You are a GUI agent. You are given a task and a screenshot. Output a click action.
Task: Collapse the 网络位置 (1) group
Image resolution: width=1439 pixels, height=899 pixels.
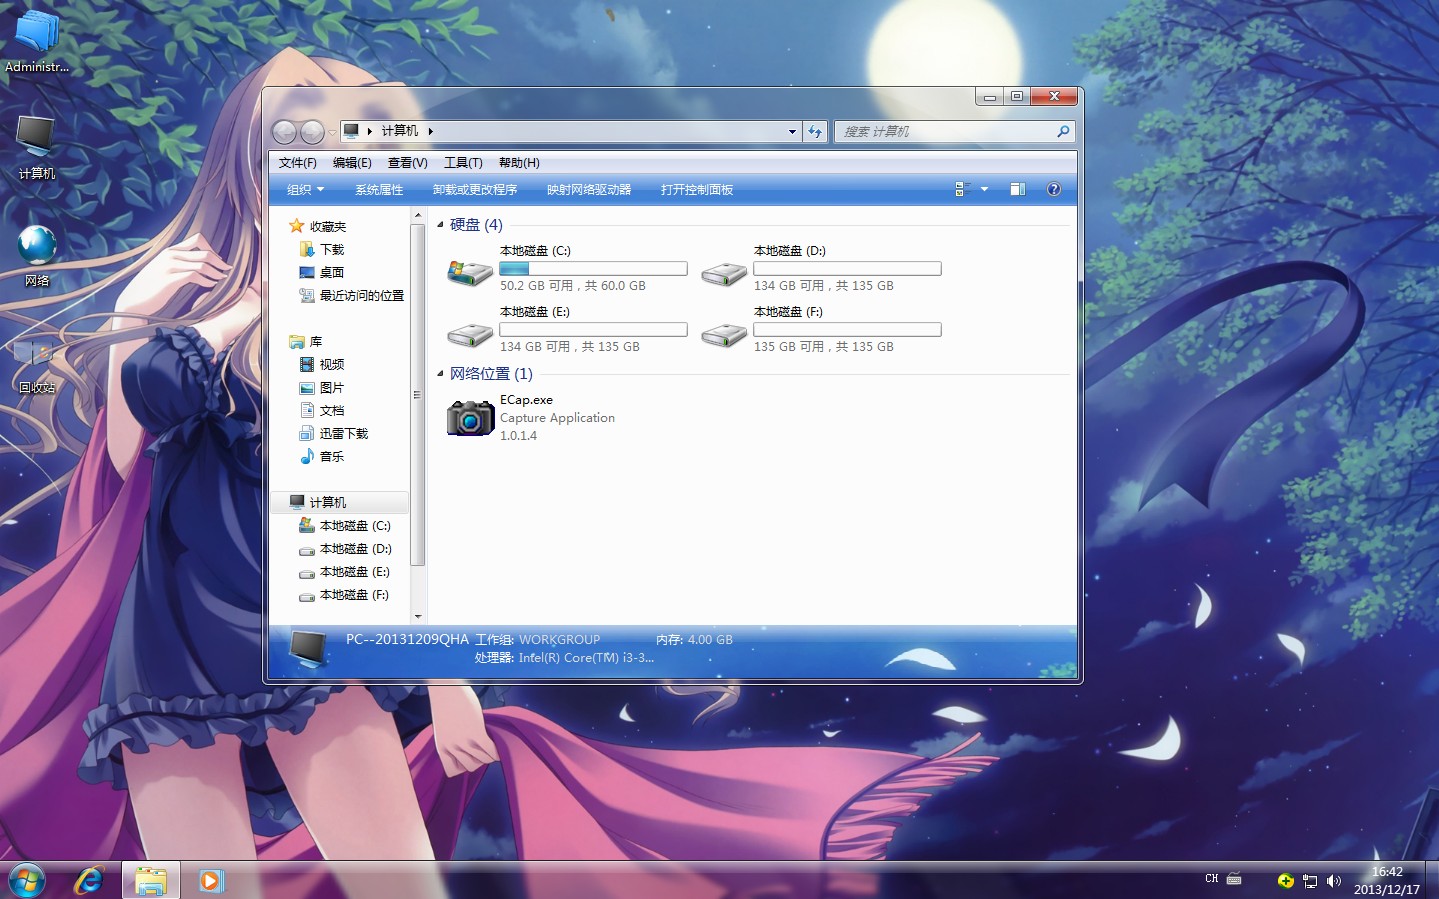pyautogui.click(x=440, y=374)
